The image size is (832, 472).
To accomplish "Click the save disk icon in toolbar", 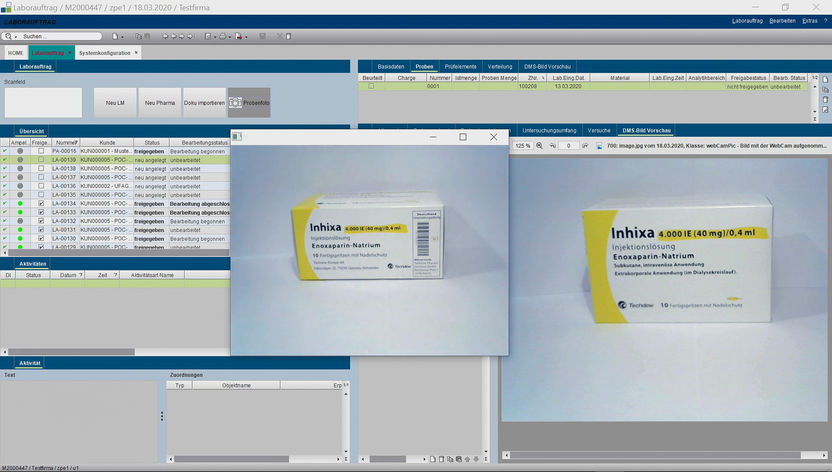I will (262, 37).
